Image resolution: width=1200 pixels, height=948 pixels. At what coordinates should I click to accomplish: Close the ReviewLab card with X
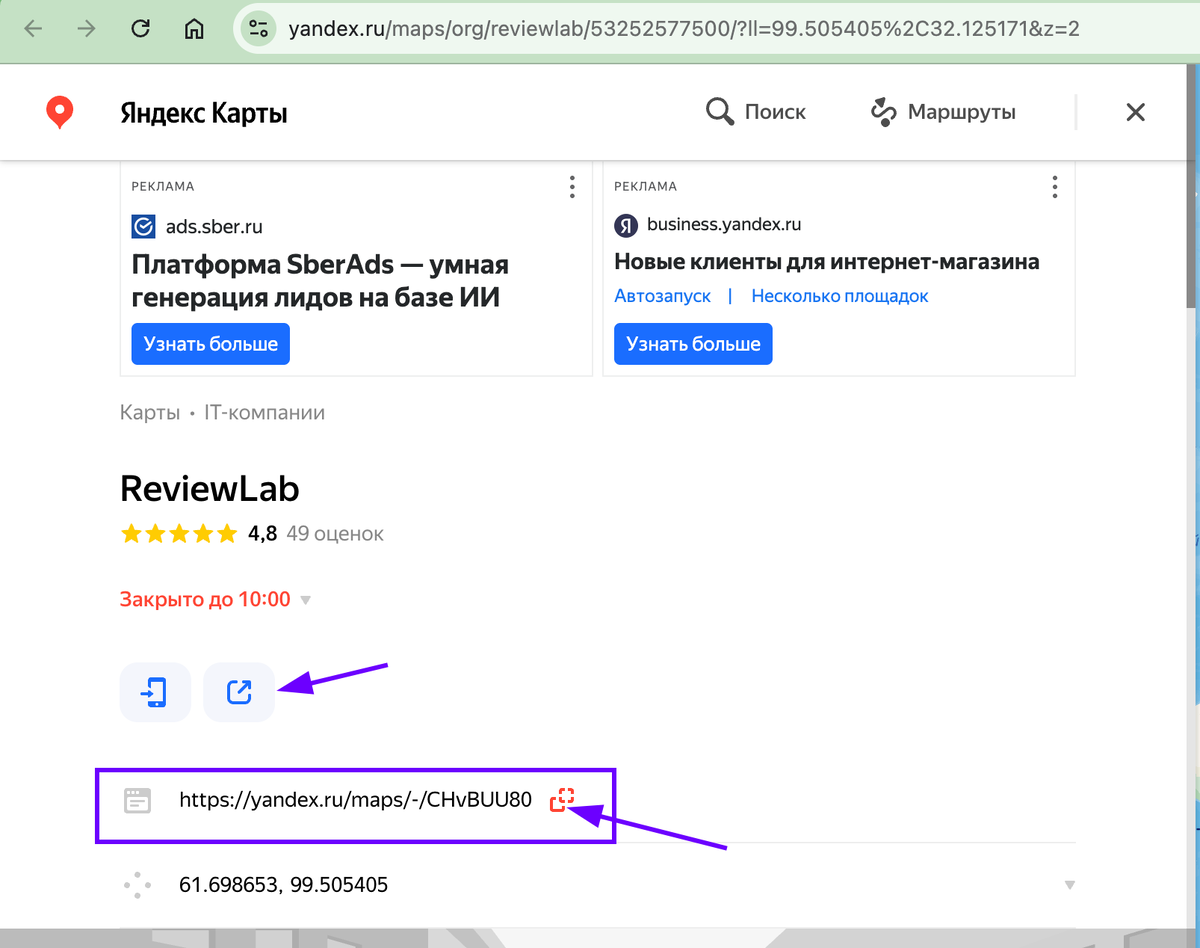click(1135, 112)
